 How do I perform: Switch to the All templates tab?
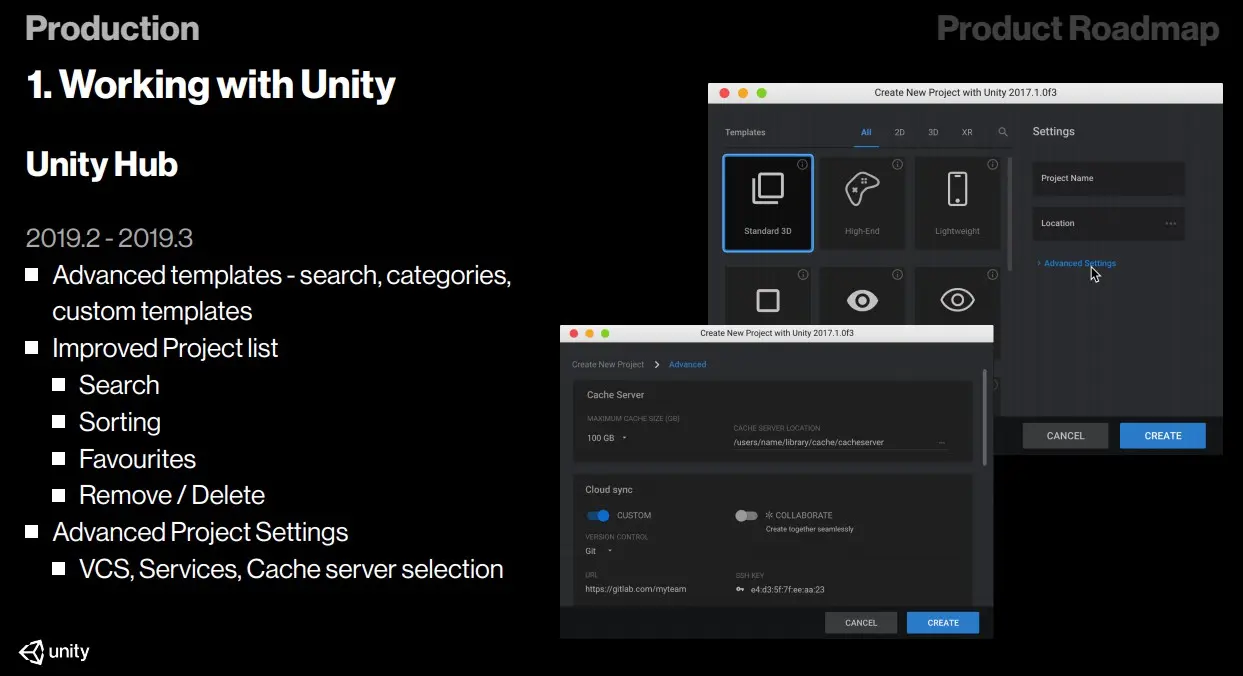click(x=866, y=132)
